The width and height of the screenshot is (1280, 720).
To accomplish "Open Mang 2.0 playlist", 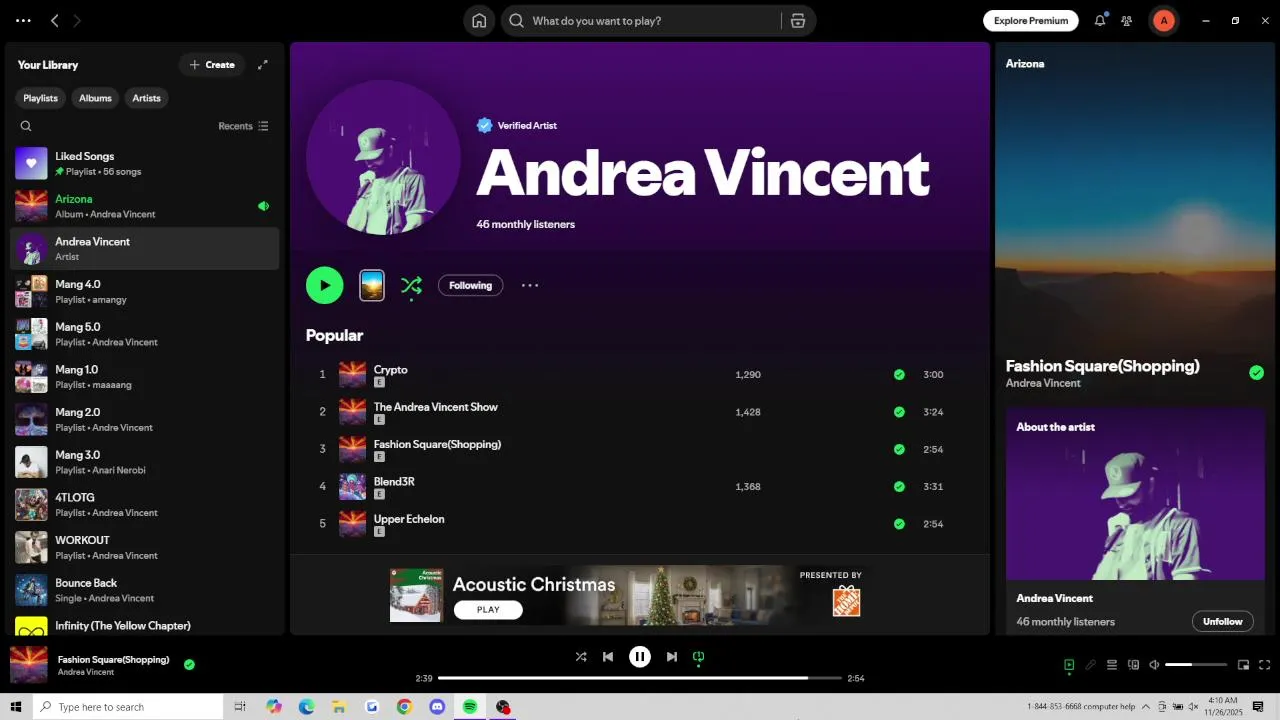I will [x=145, y=419].
